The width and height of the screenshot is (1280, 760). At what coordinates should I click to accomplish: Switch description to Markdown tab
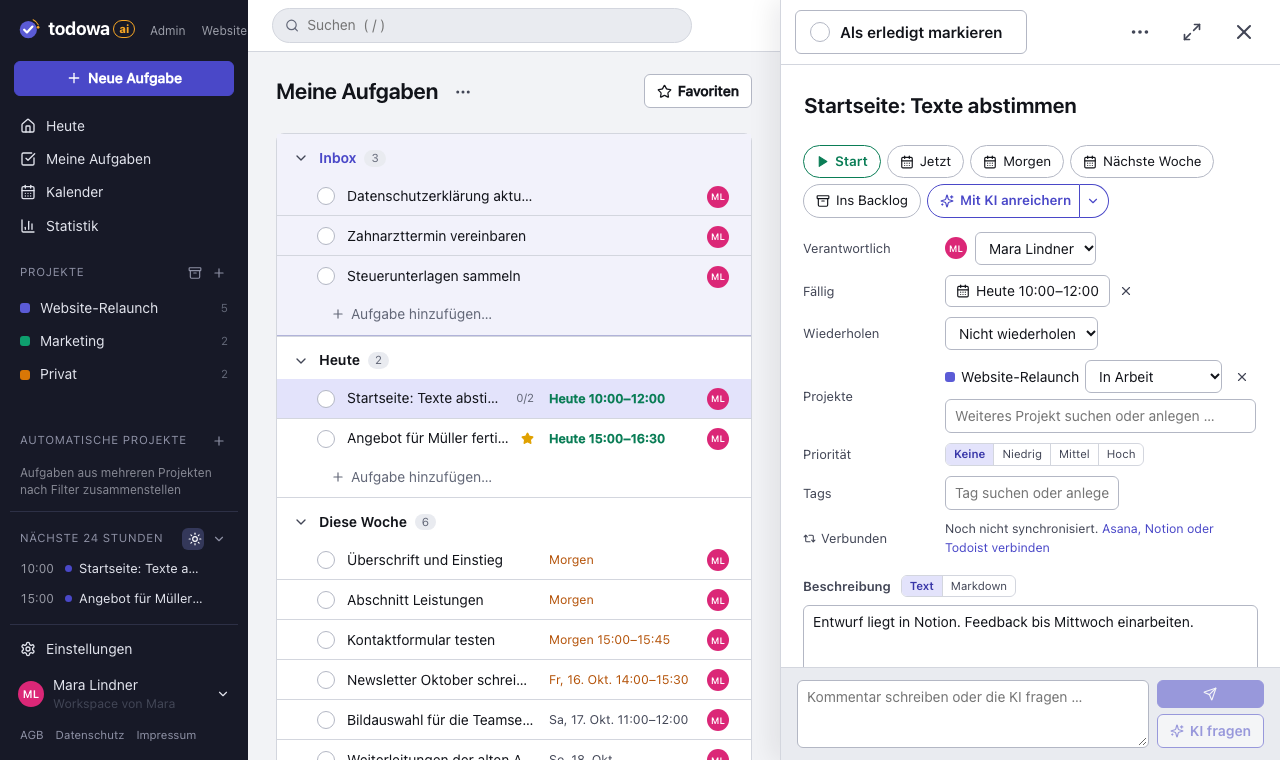click(x=979, y=586)
